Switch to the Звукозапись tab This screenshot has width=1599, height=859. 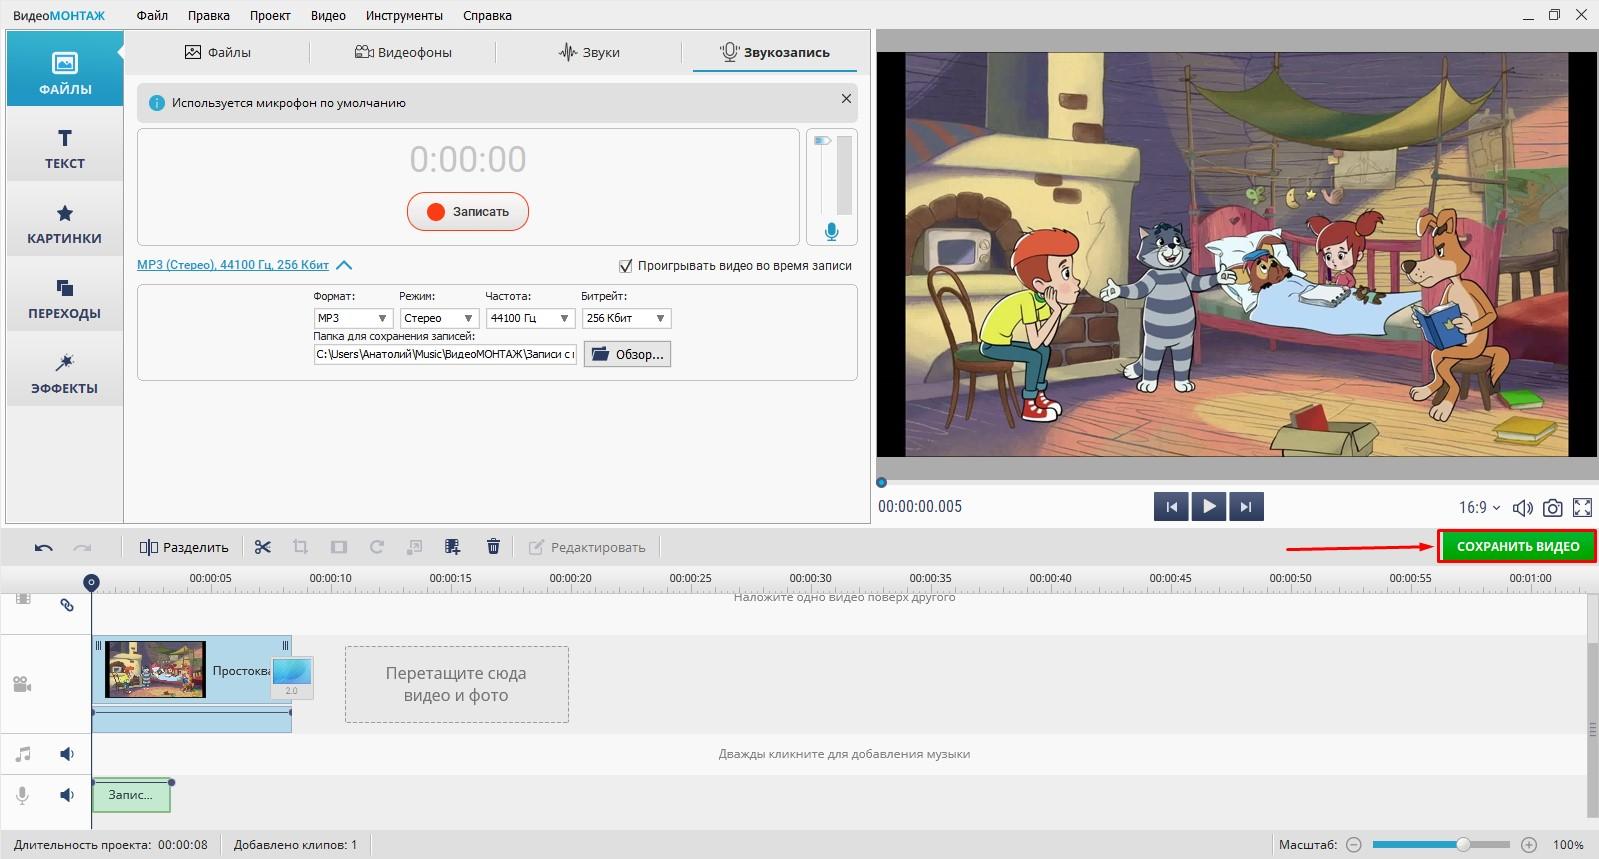775,52
